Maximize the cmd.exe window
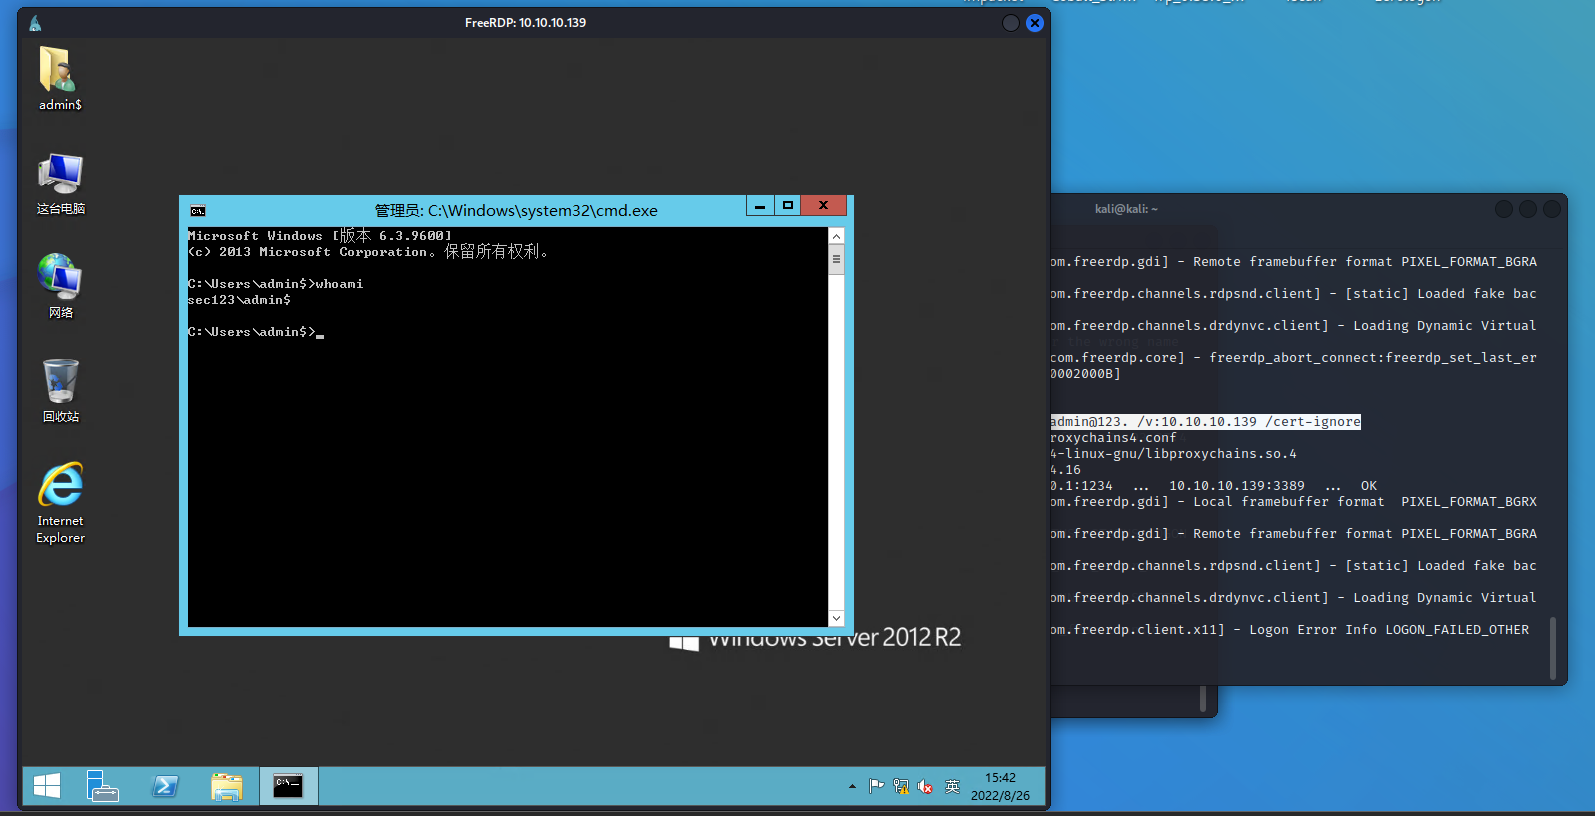This screenshot has height=816, width=1595. (x=788, y=205)
